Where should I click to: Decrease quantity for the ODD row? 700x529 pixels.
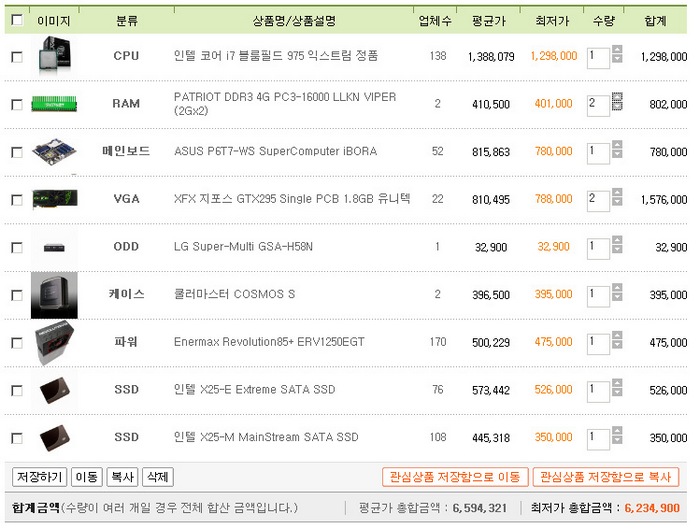click(617, 249)
